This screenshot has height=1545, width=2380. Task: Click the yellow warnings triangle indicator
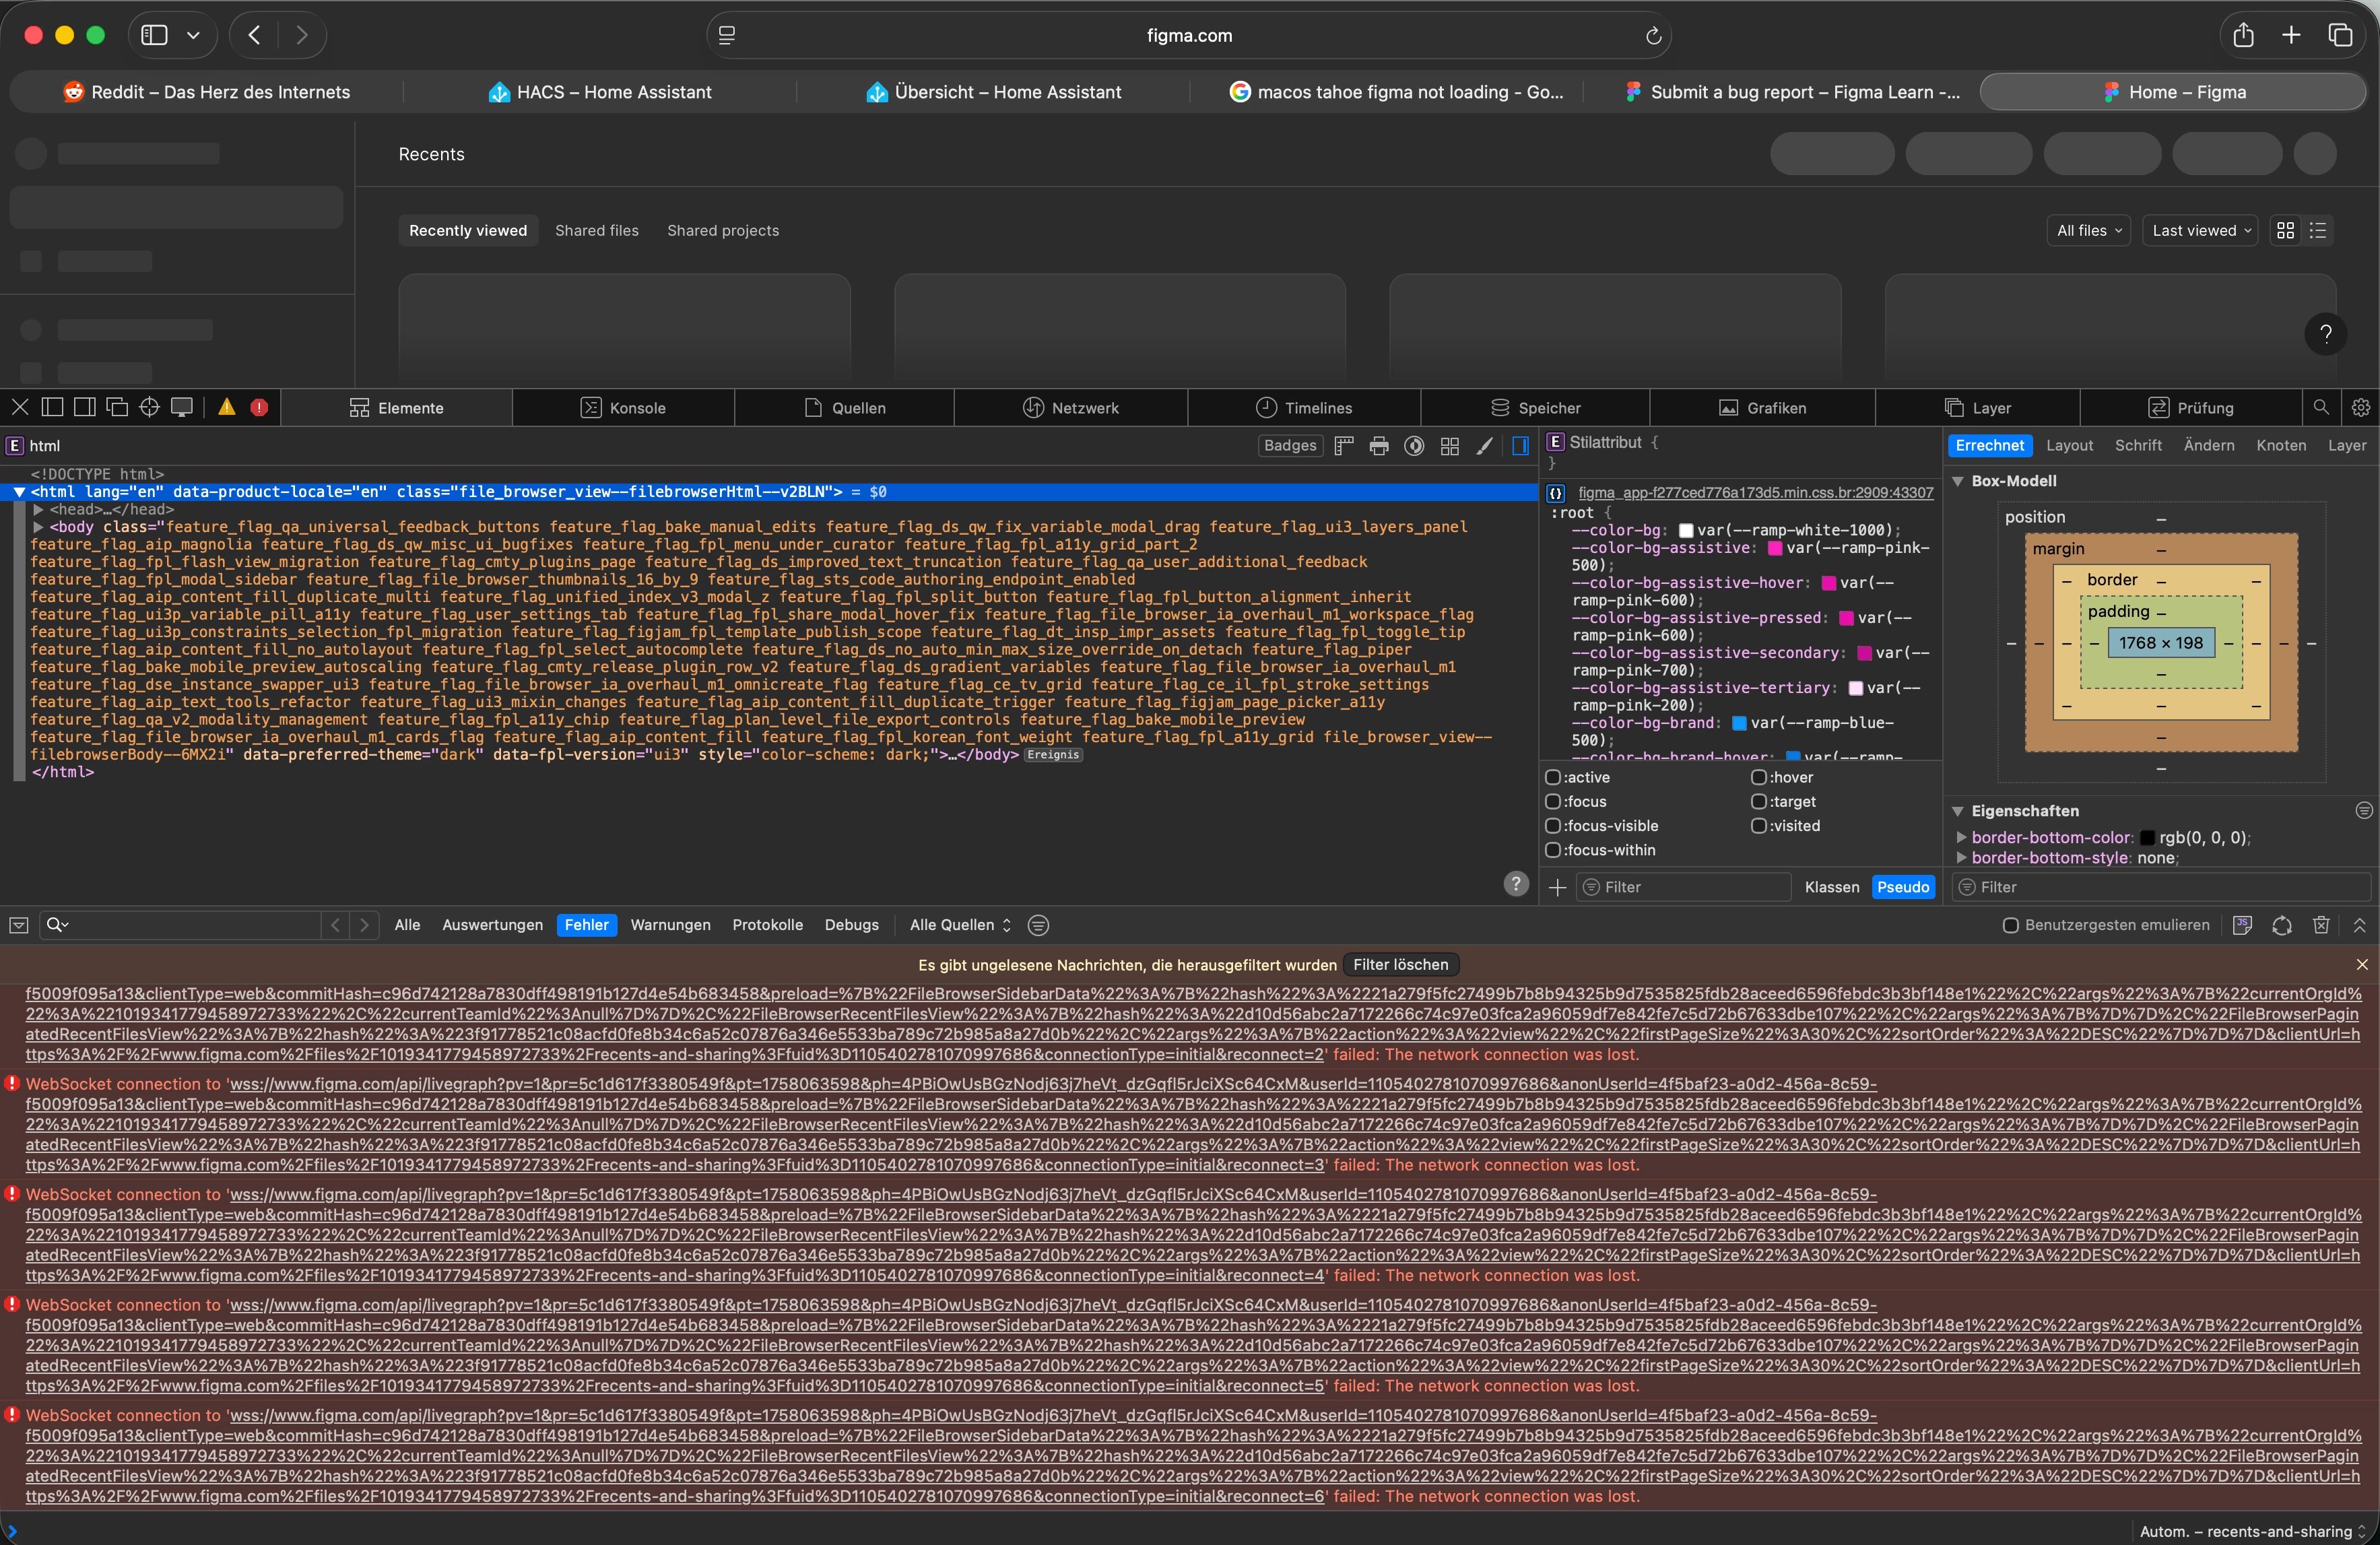[x=227, y=407]
